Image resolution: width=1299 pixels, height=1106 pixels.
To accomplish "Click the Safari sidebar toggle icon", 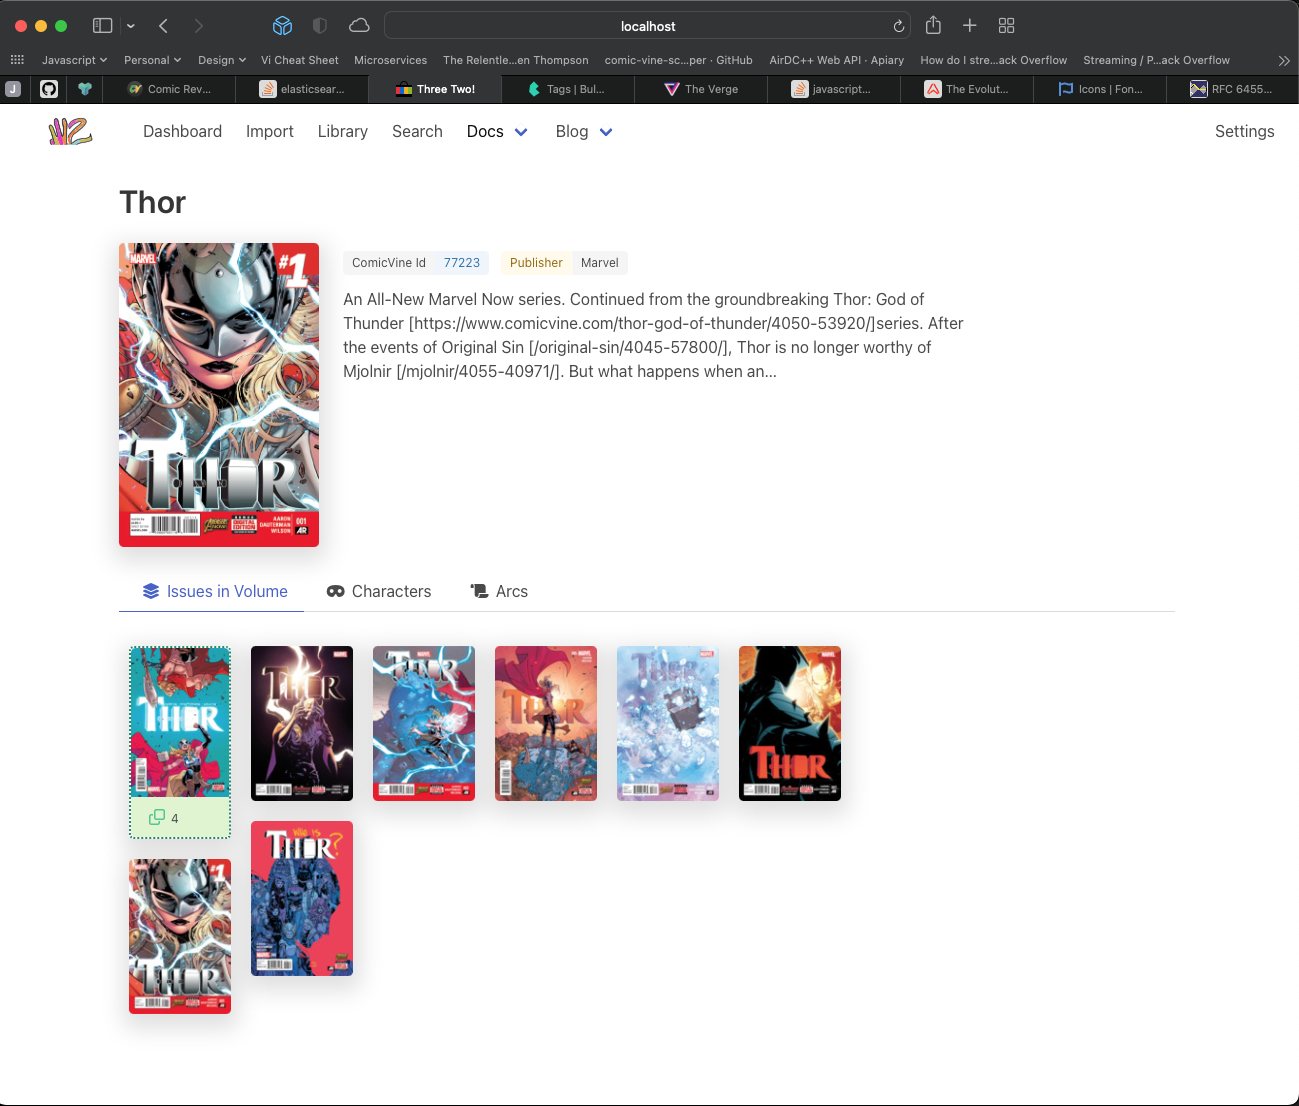I will (102, 26).
